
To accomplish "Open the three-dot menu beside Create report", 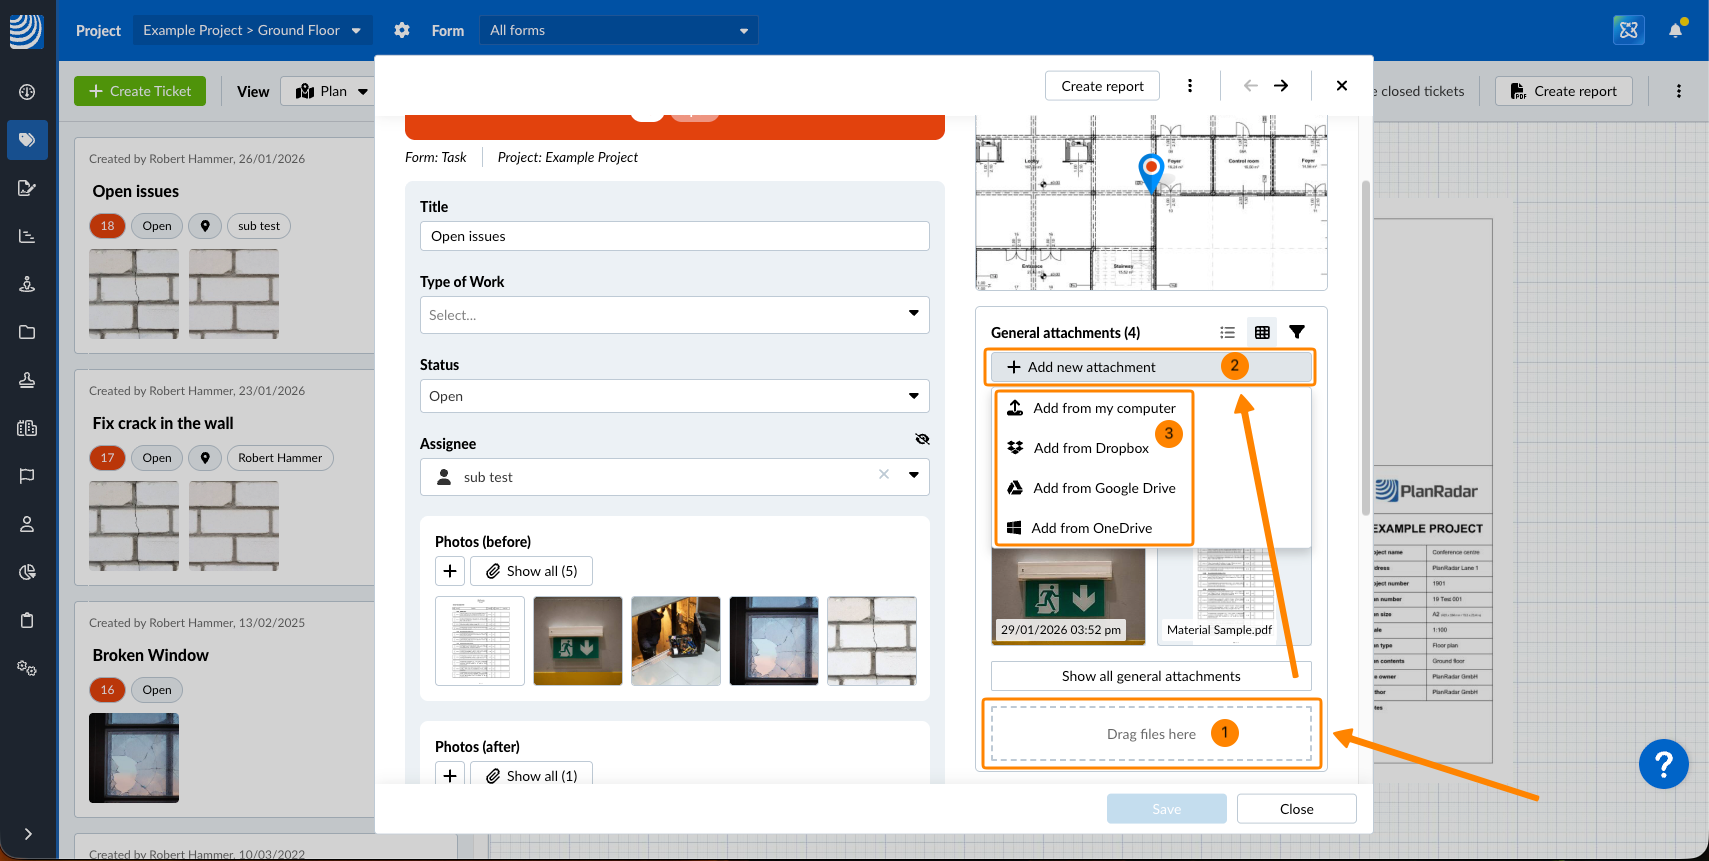I will tap(1190, 86).
